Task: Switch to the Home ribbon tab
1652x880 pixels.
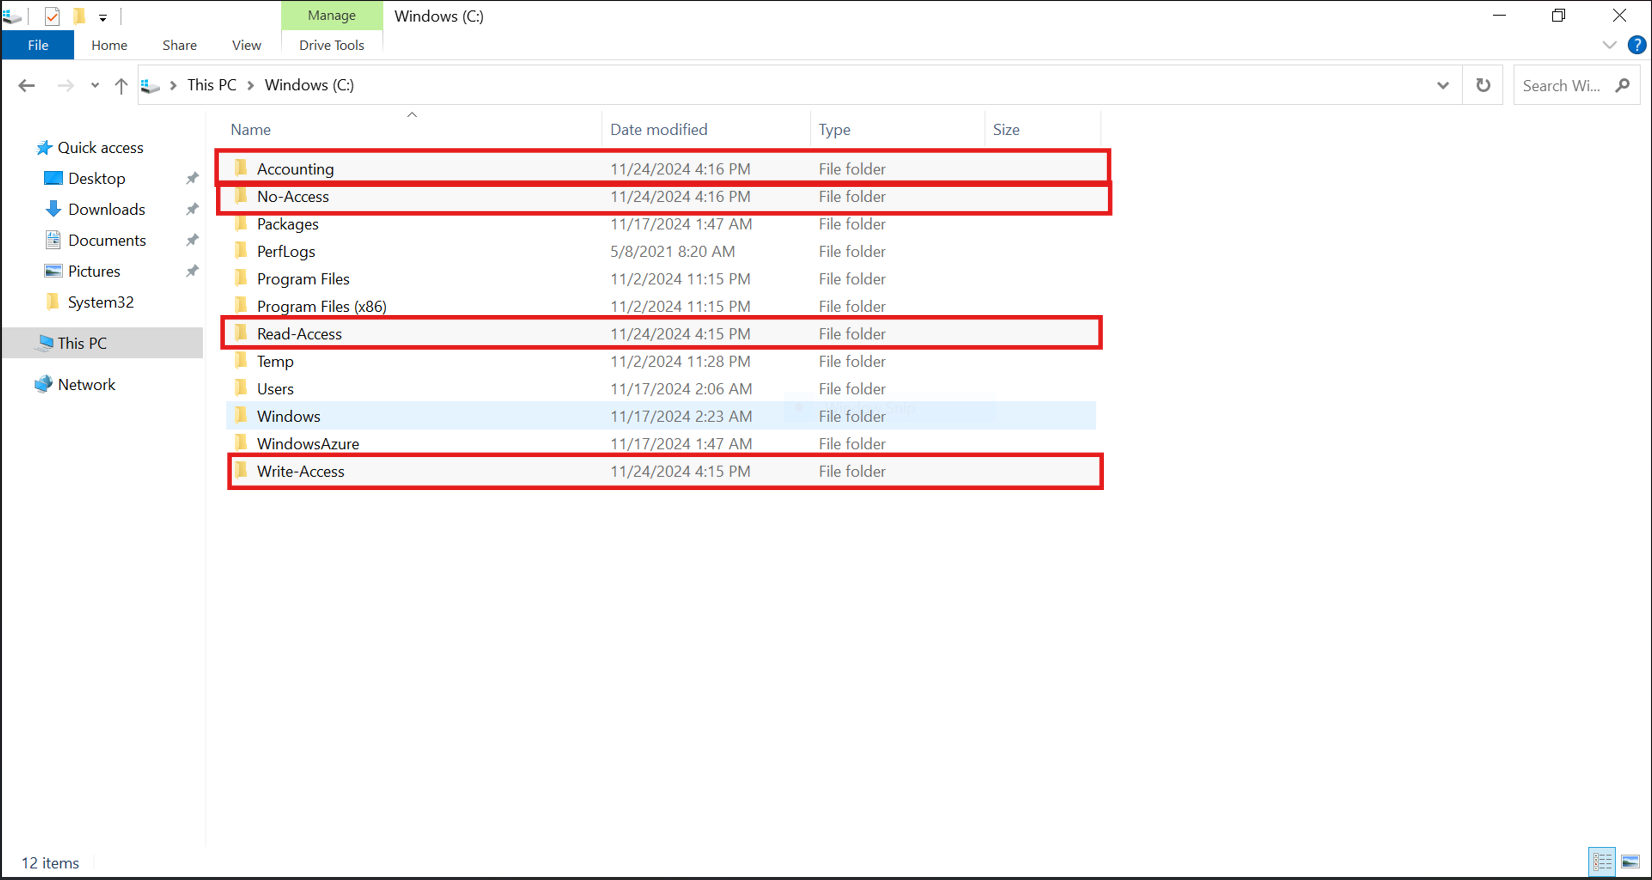Action: (x=109, y=45)
